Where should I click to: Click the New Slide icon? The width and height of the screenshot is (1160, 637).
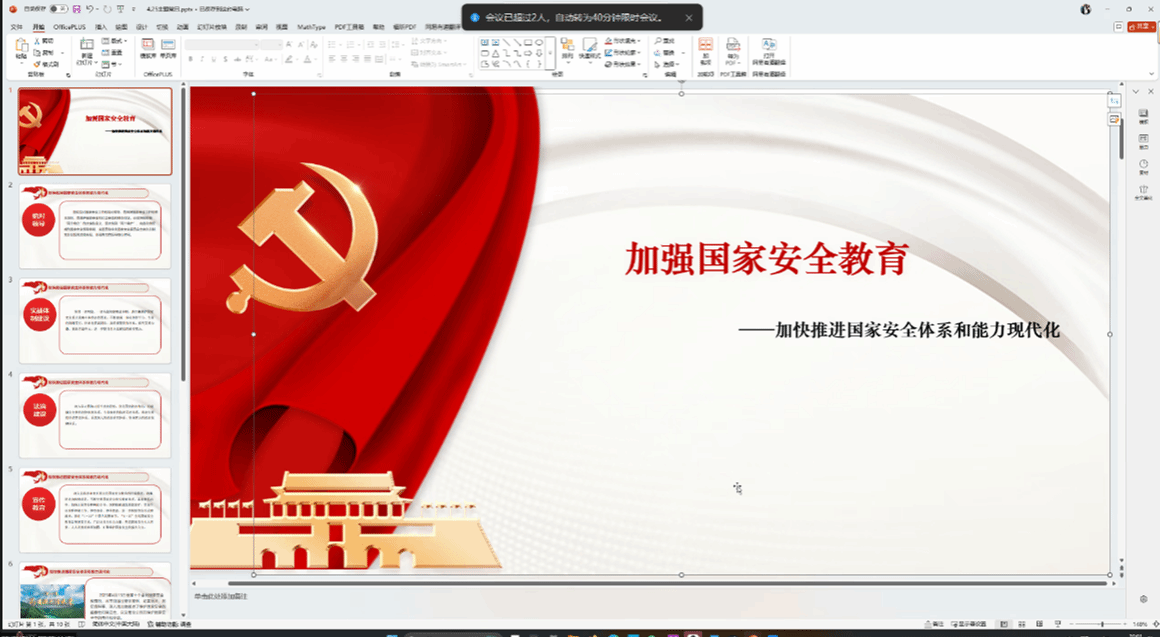[87, 44]
